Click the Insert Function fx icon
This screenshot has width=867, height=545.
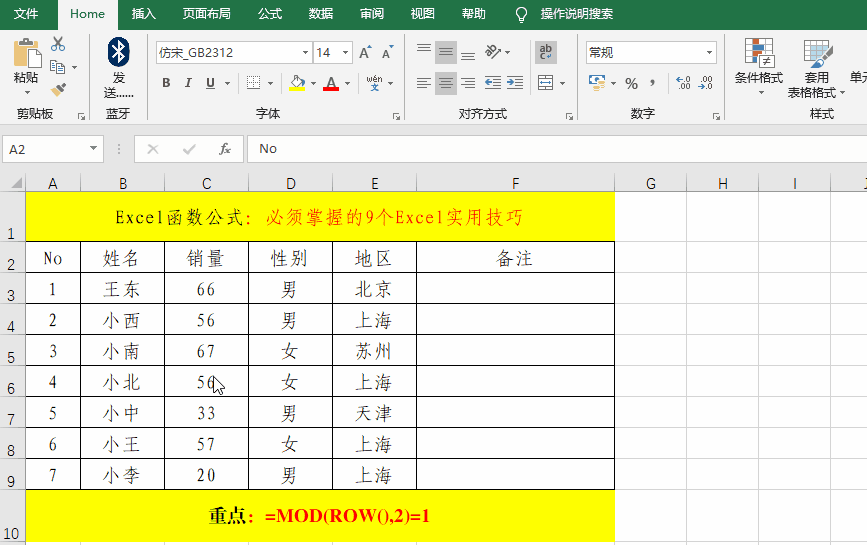[x=225, y=149]
